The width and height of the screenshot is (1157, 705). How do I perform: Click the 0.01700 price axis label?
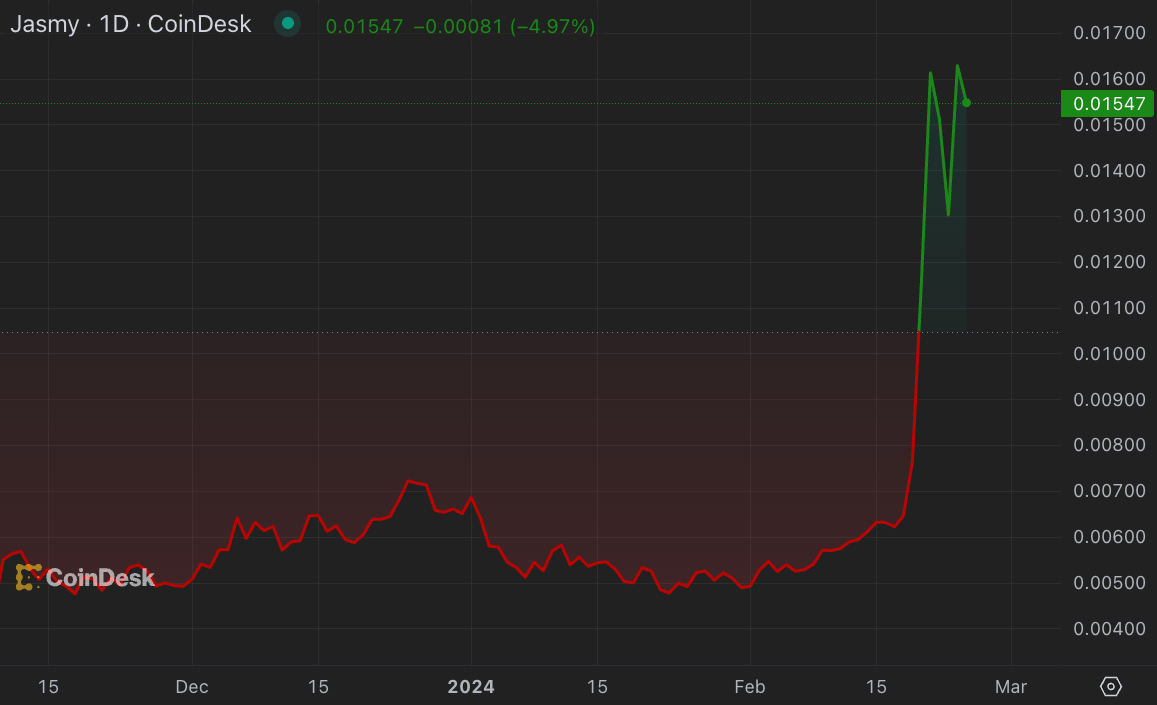tap(1109, 32)
